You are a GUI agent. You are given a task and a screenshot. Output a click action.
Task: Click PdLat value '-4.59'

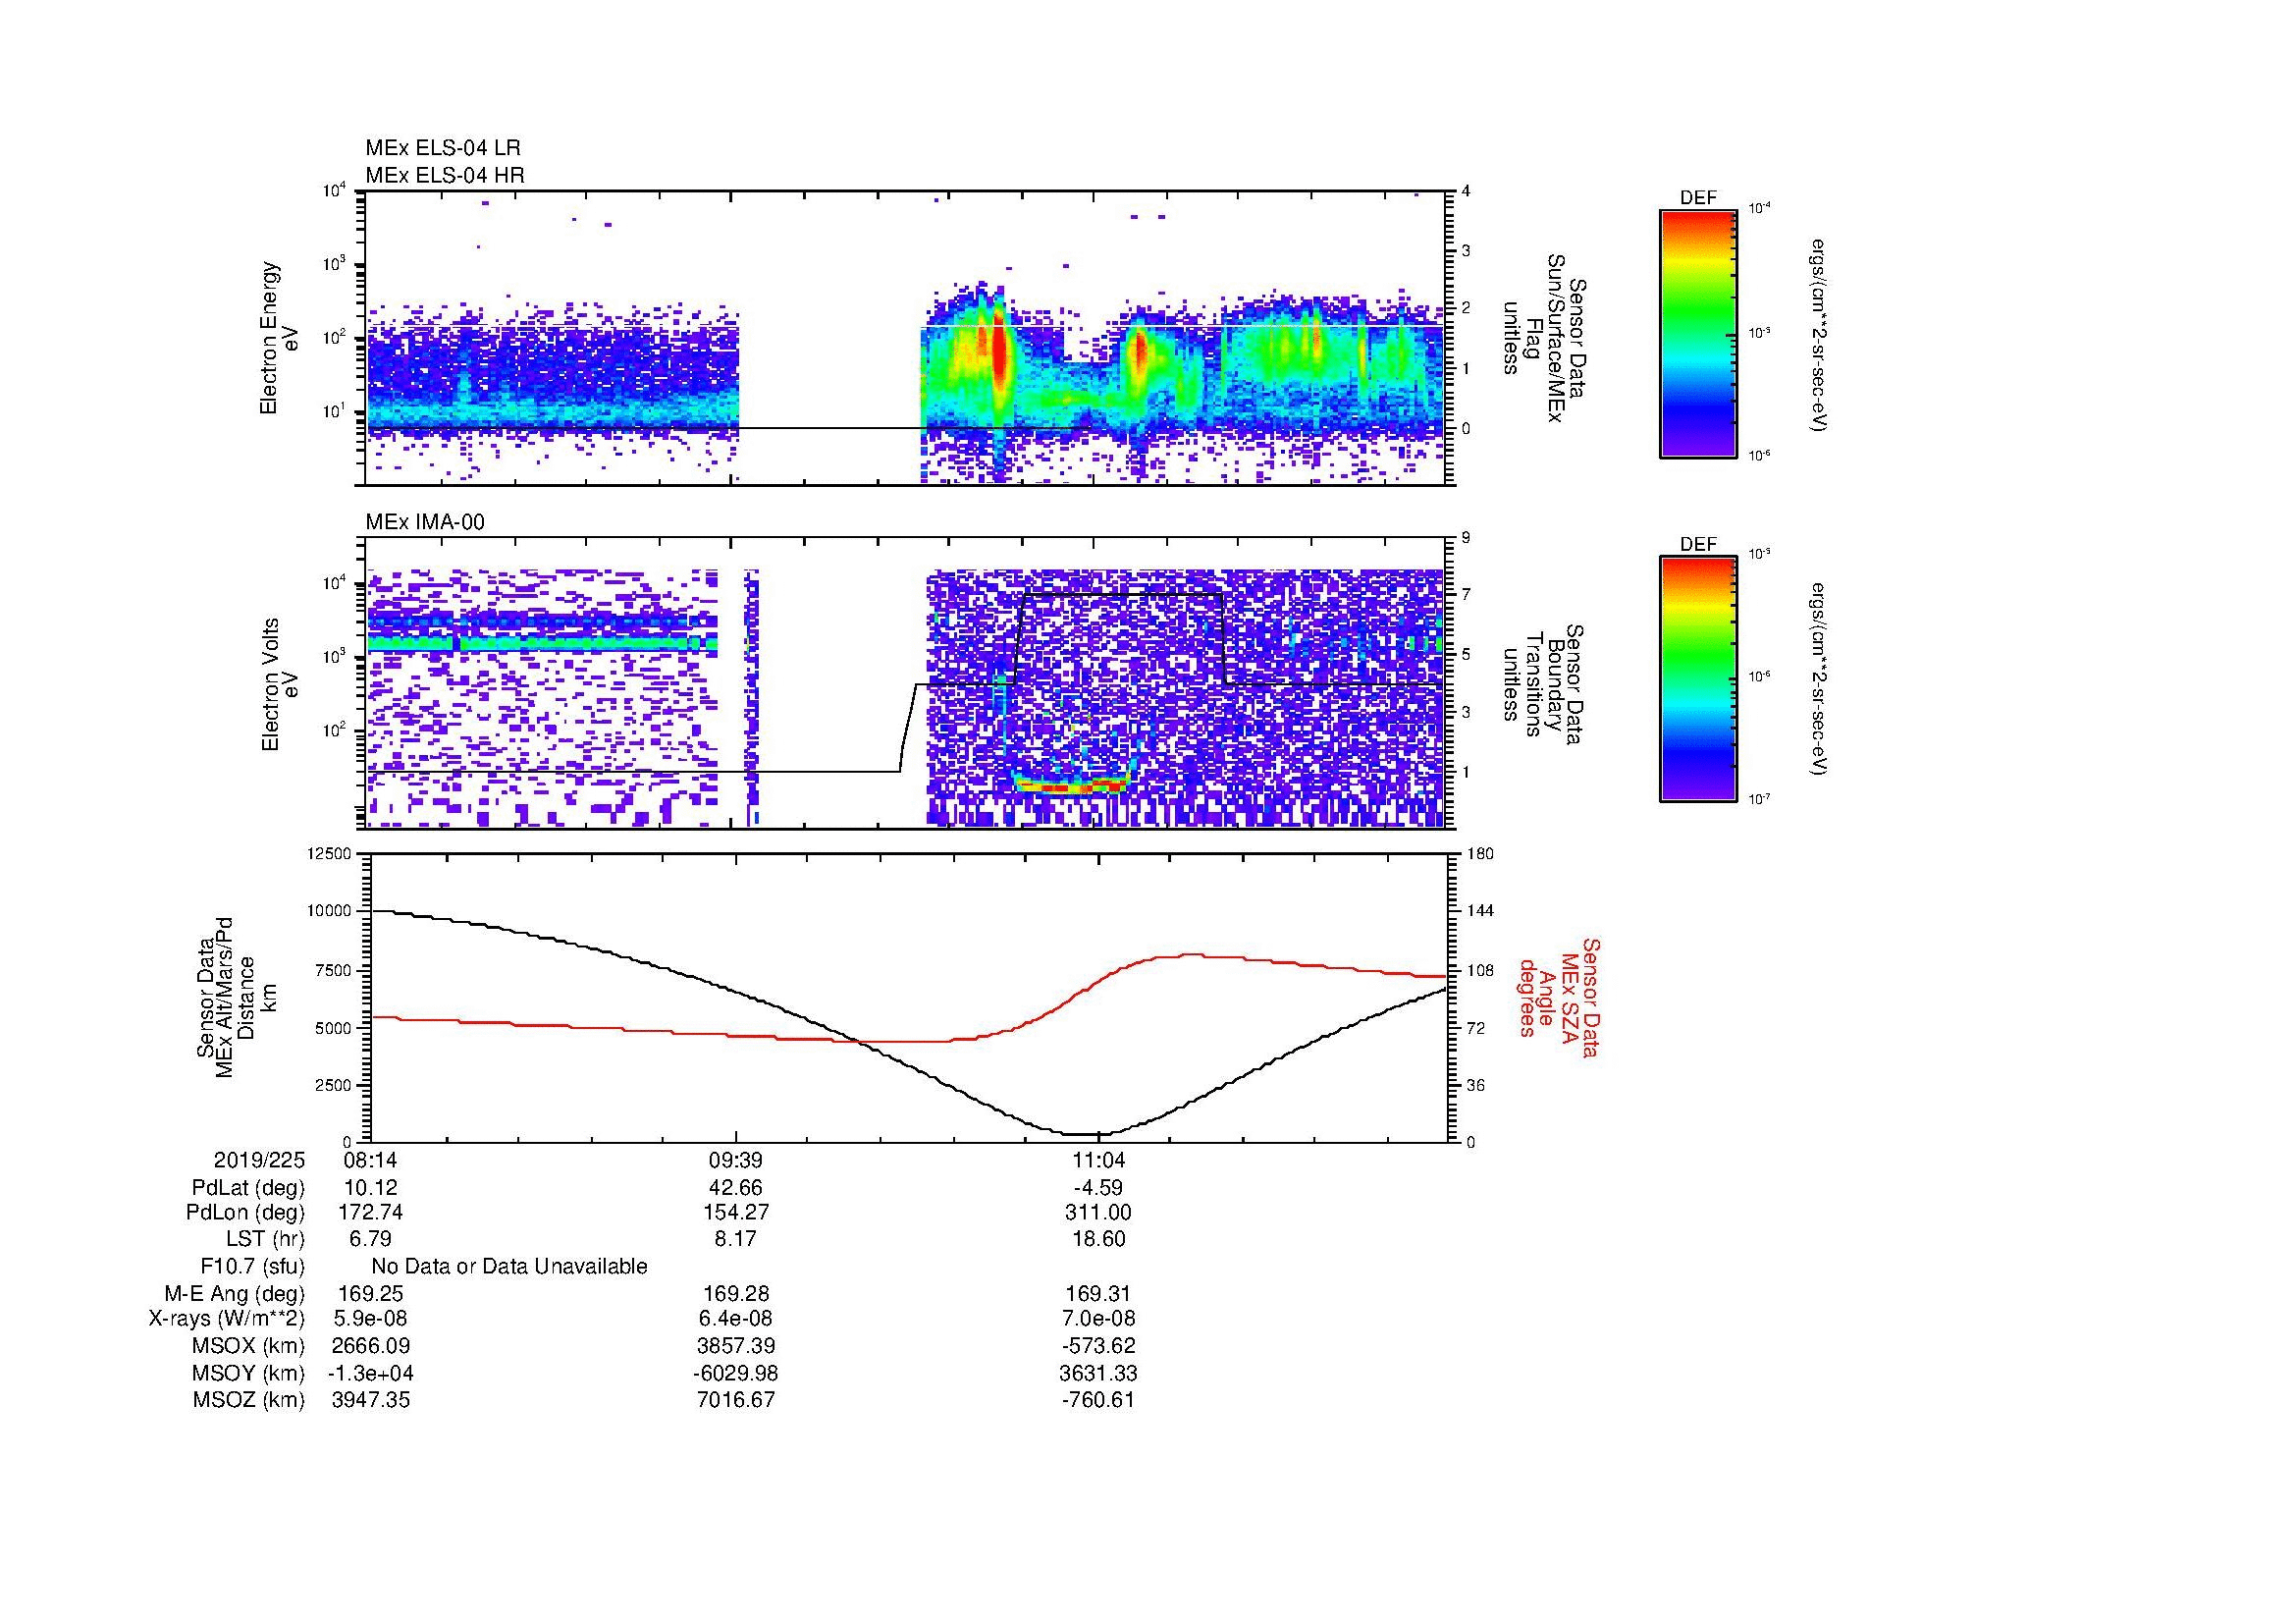[x=1098, y=1188]
